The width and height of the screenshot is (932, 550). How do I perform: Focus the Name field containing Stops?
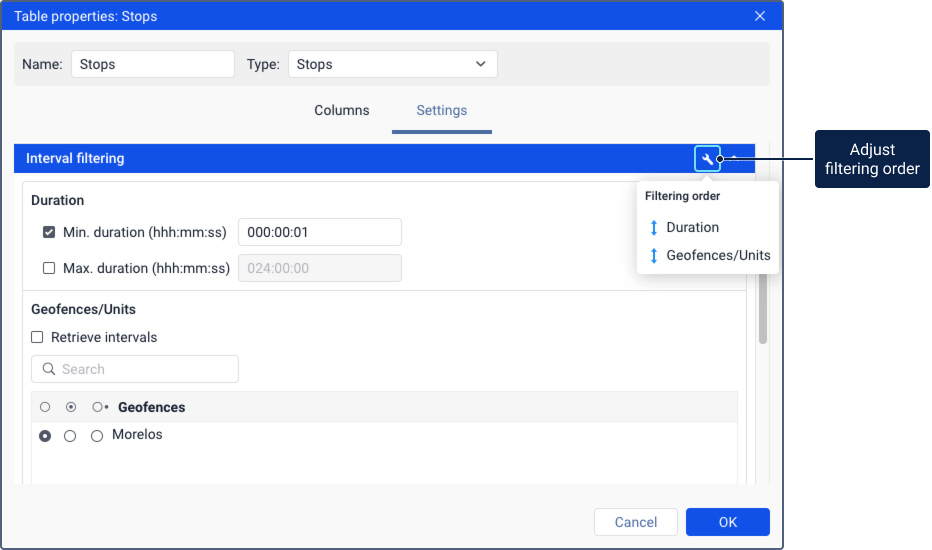point(153,64)
